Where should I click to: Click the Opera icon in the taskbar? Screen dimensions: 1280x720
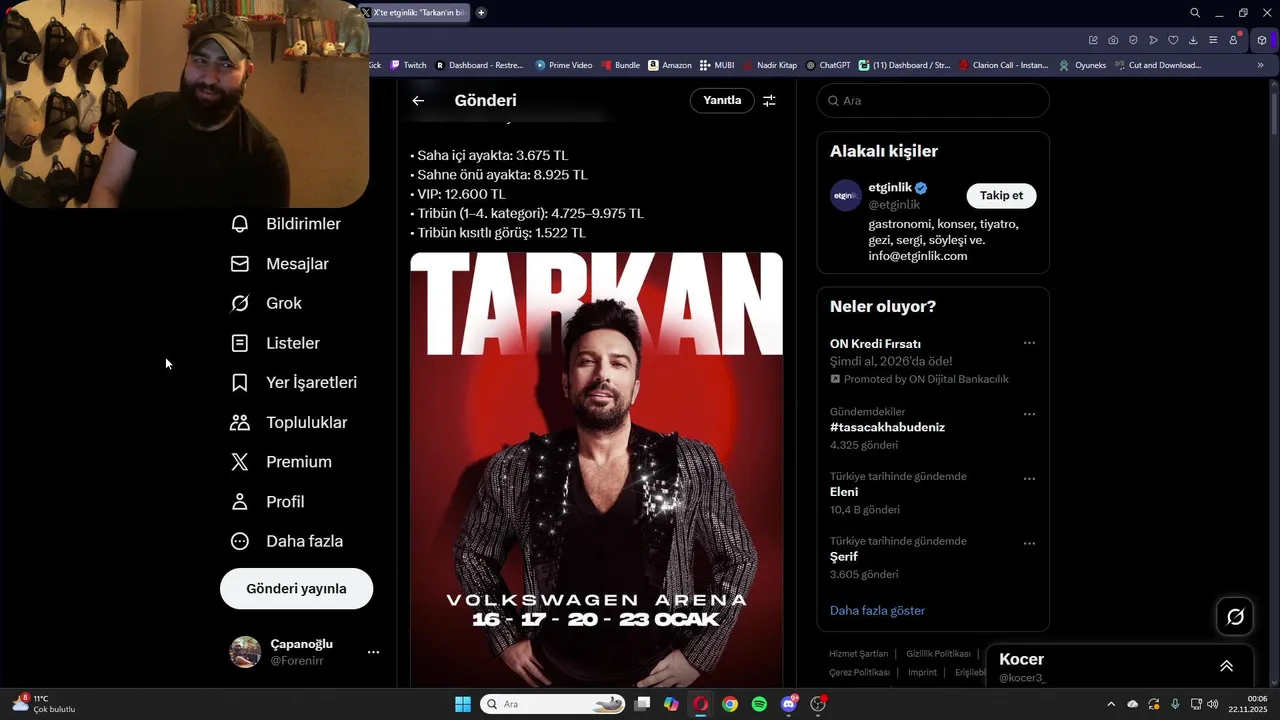700,704
